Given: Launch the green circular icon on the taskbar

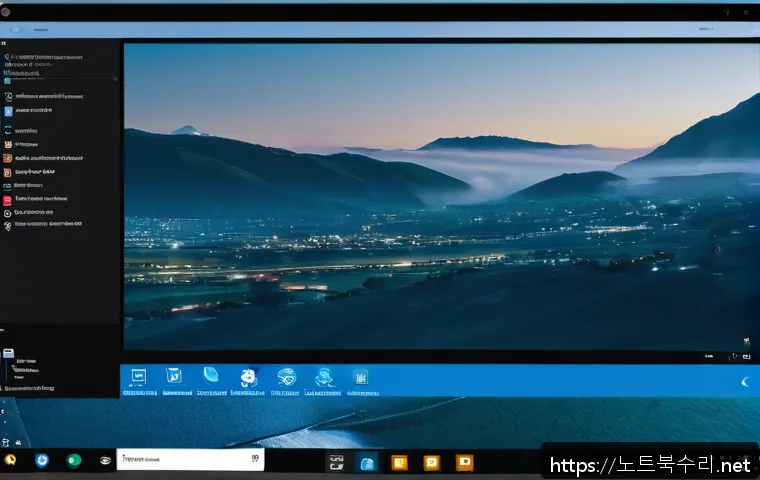Looking at the screenshot, I should pyautogui.click(x=73, y=461).
